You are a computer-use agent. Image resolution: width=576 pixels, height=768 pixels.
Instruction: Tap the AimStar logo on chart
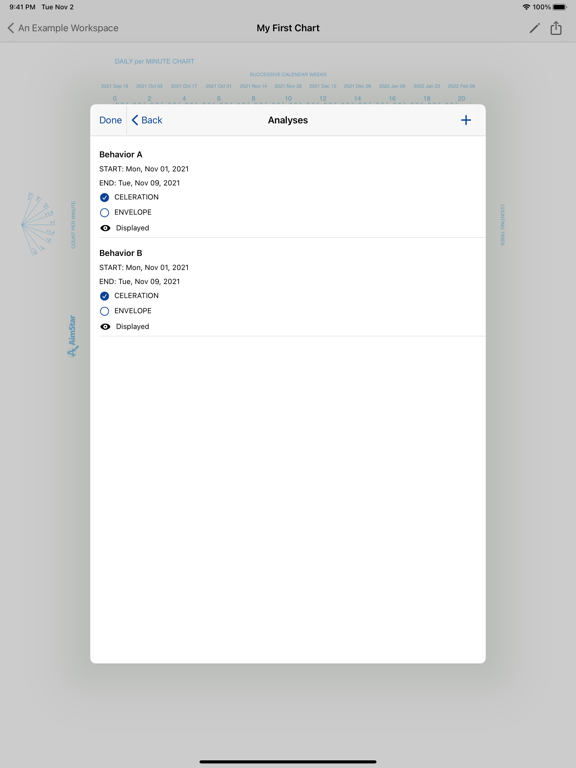(x=72, y=336)
